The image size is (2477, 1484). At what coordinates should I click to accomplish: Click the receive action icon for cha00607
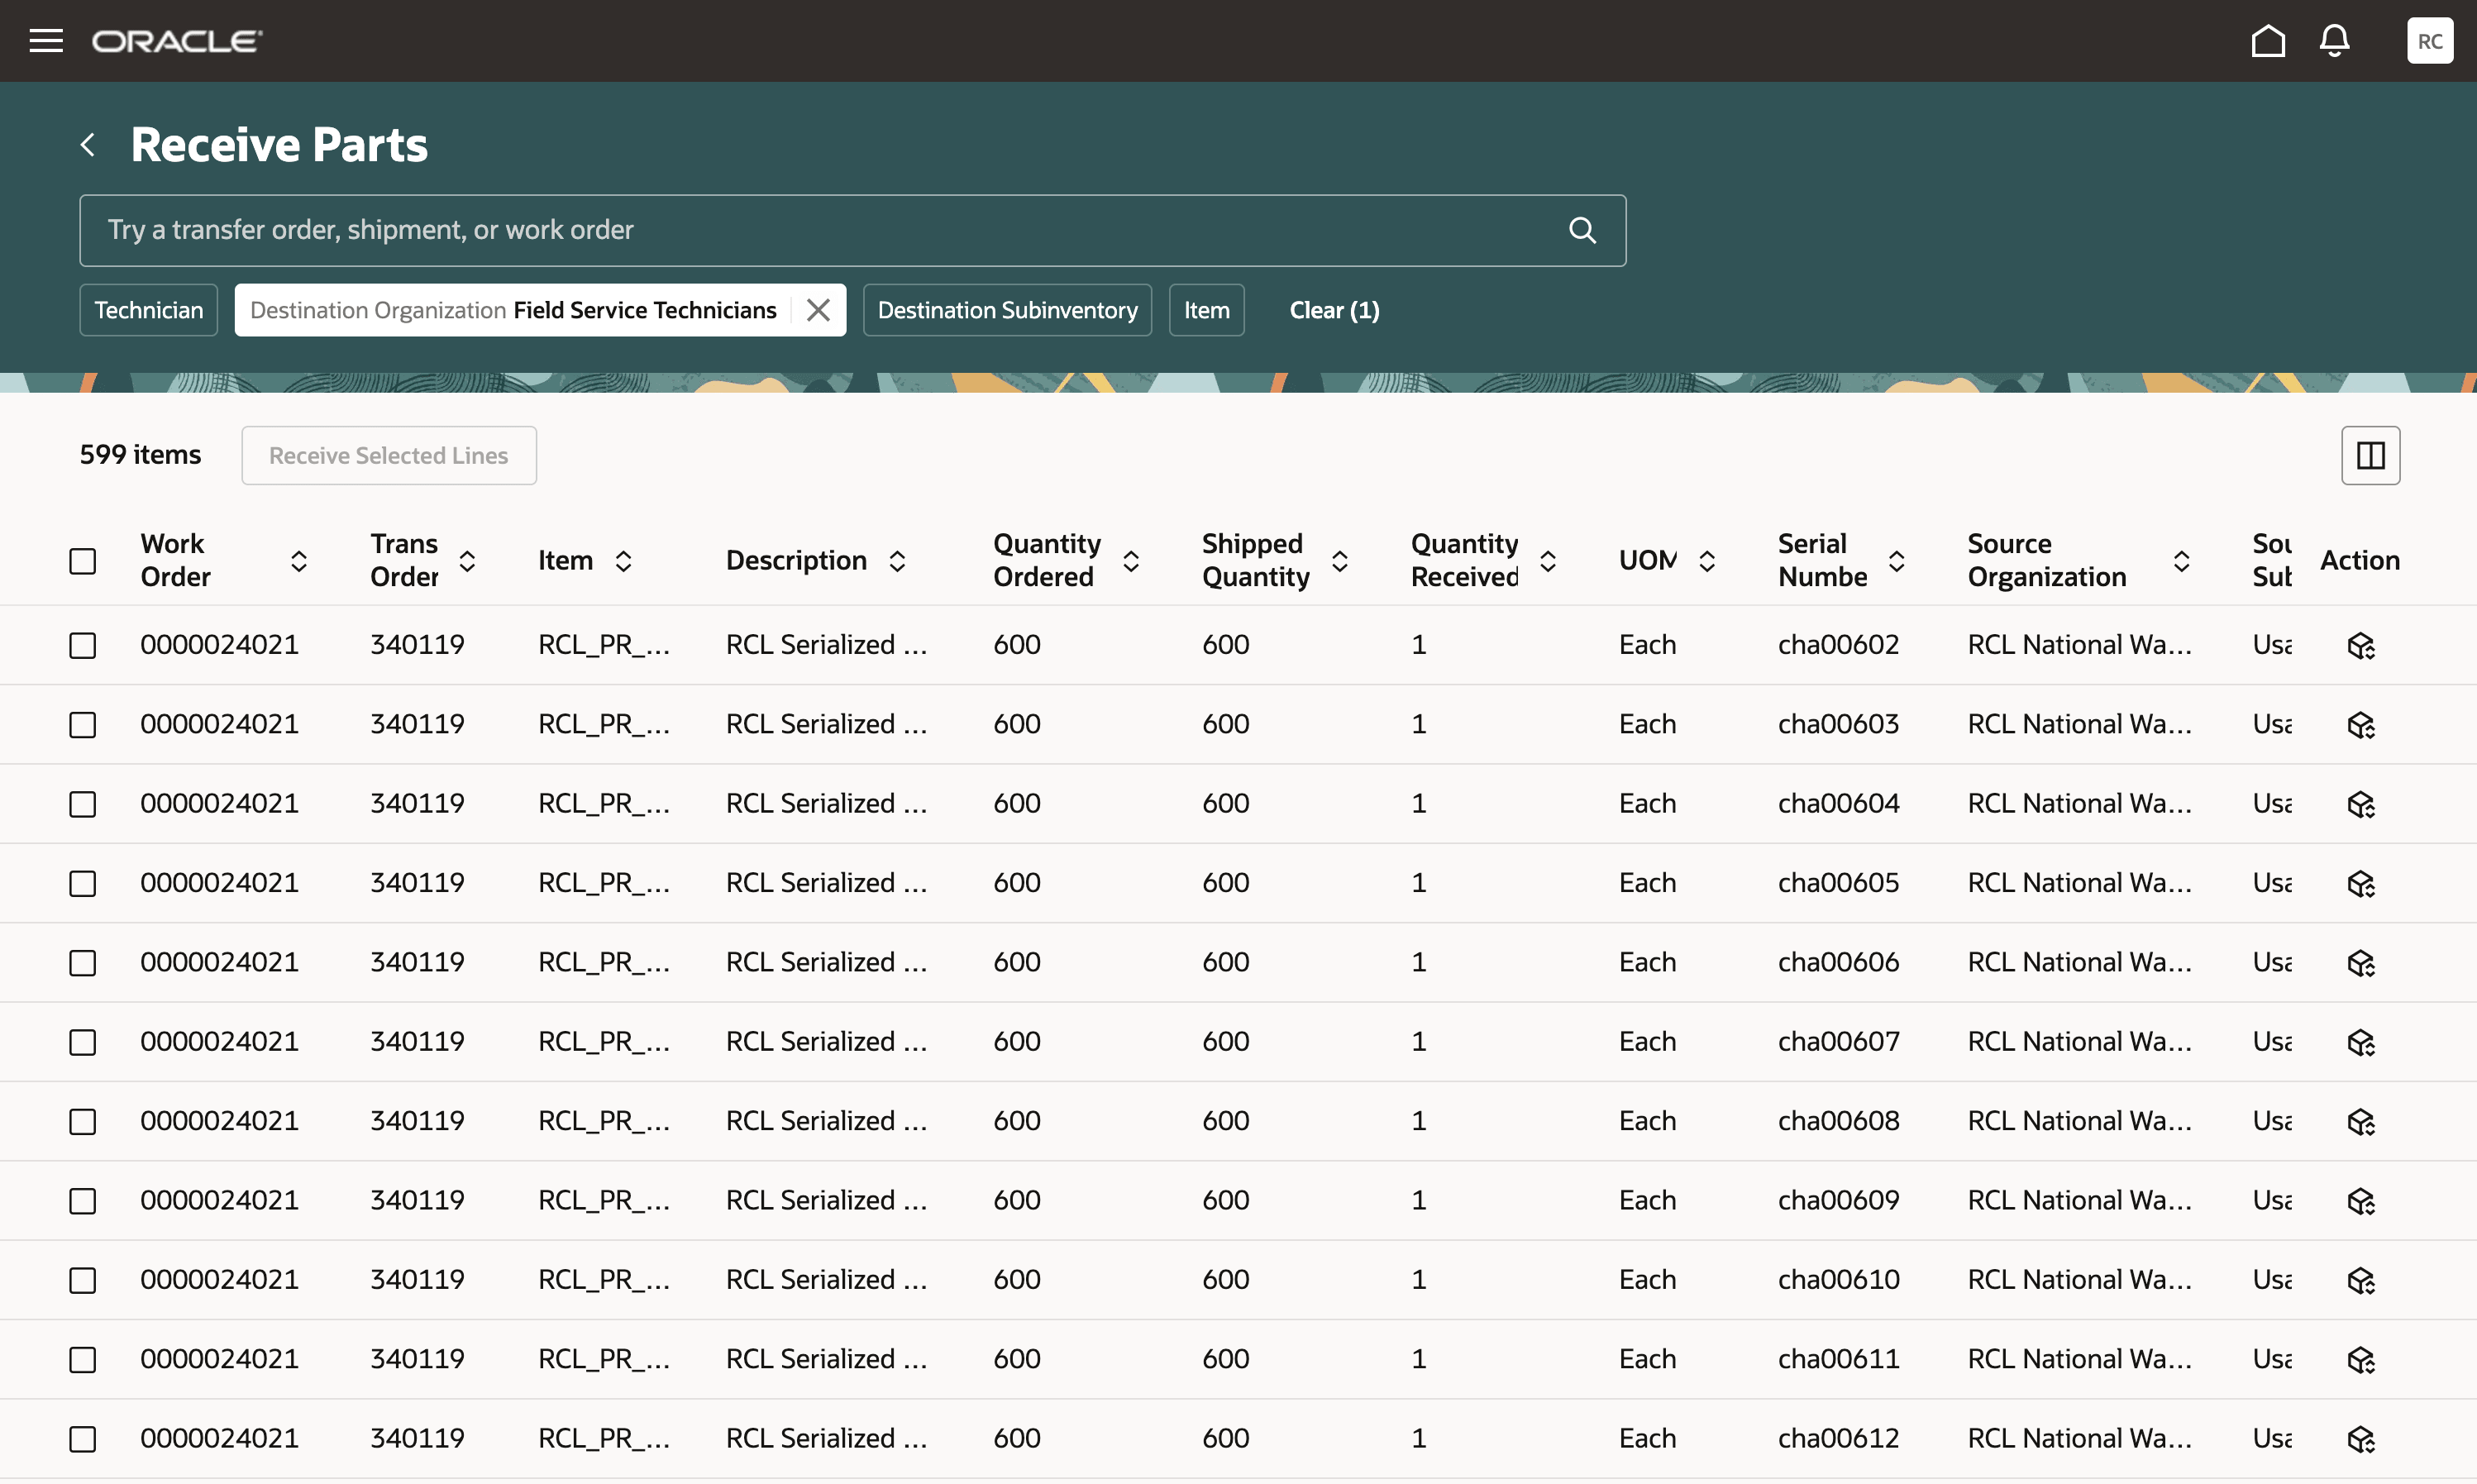click(2361, 1042)
